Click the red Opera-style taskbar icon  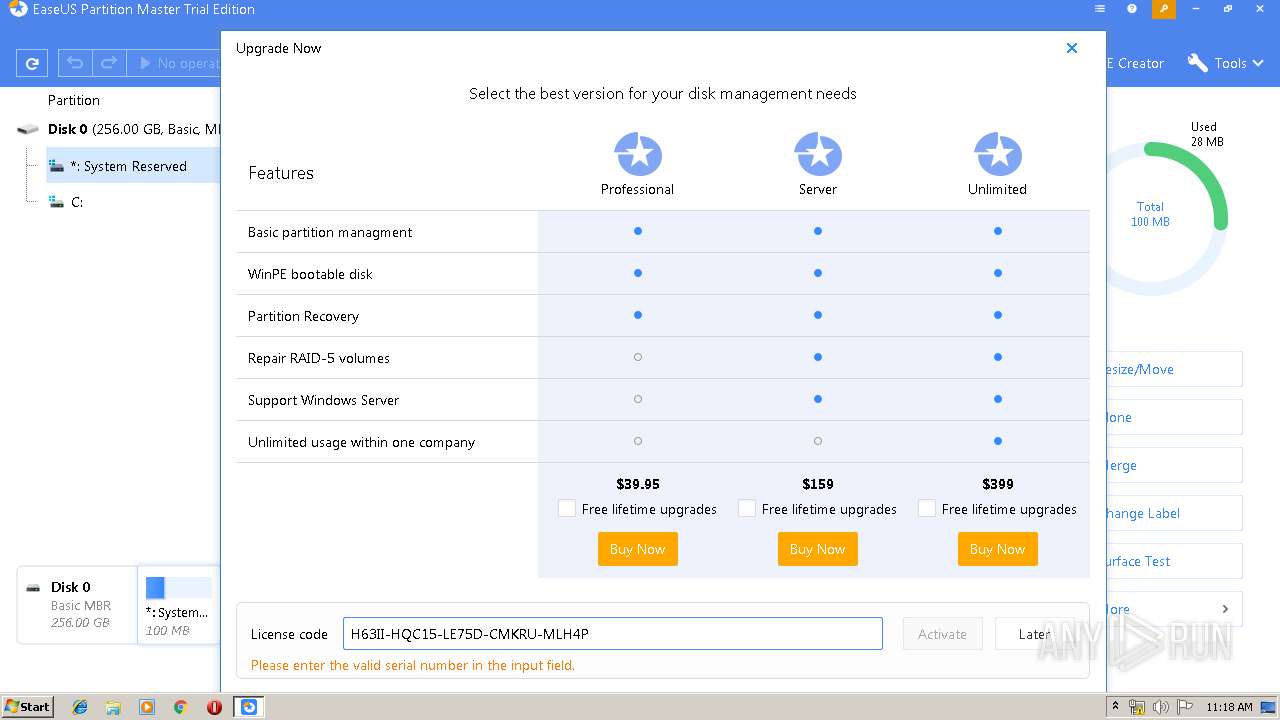pyautogui.click(x=214, y=707)
